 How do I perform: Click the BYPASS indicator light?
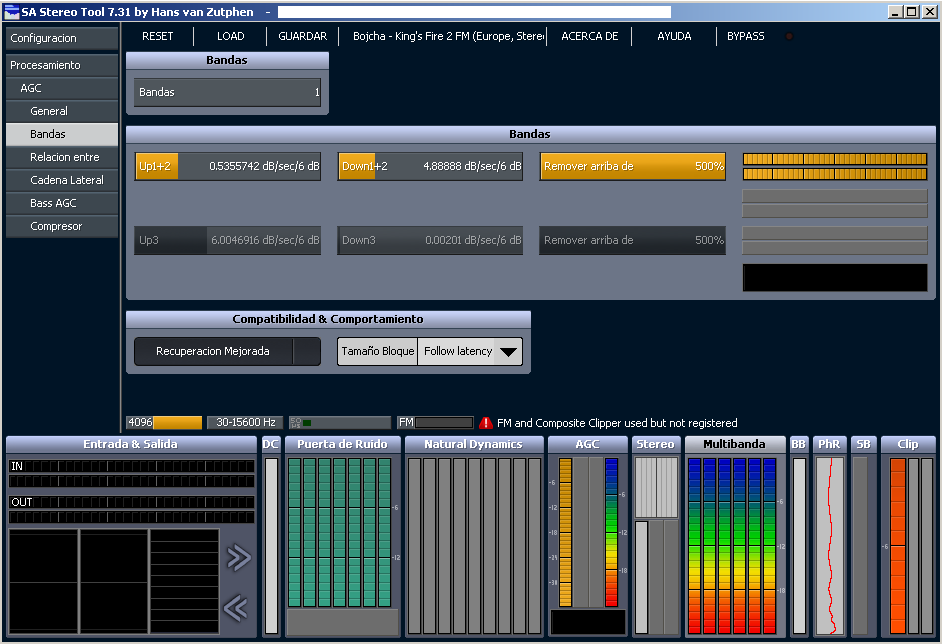789,37
